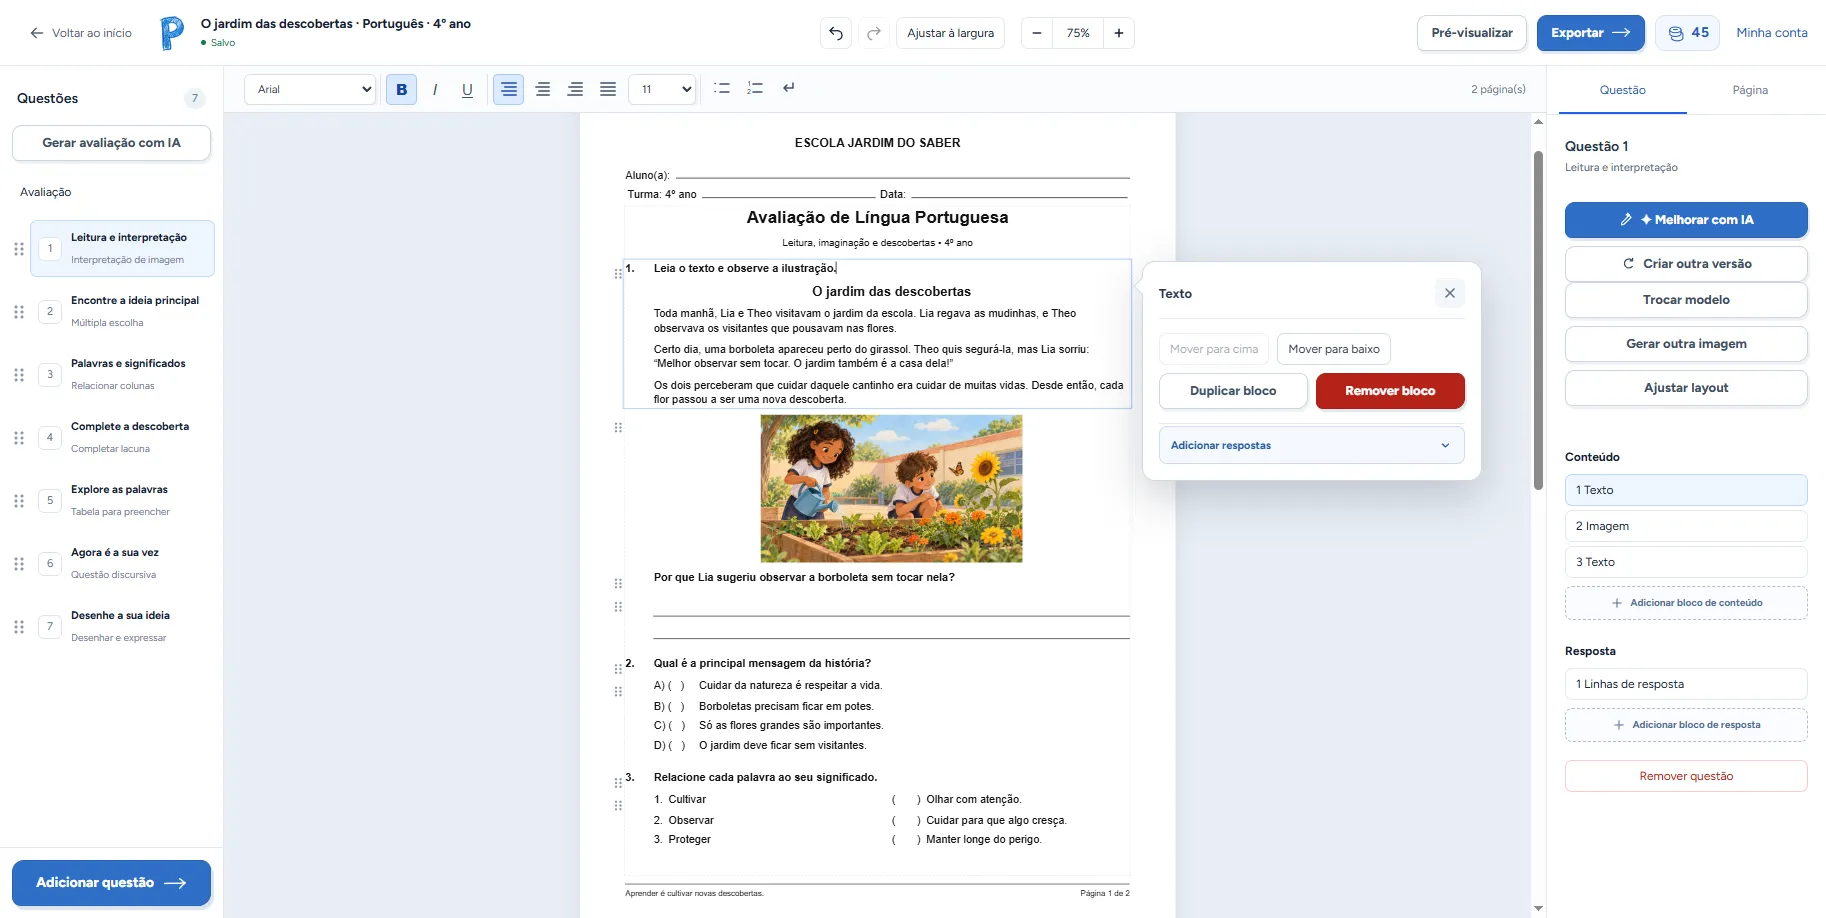Click Pré-visualizar button
Image resolution: width=1826 pixels, height=918 pixels.
1472,33
